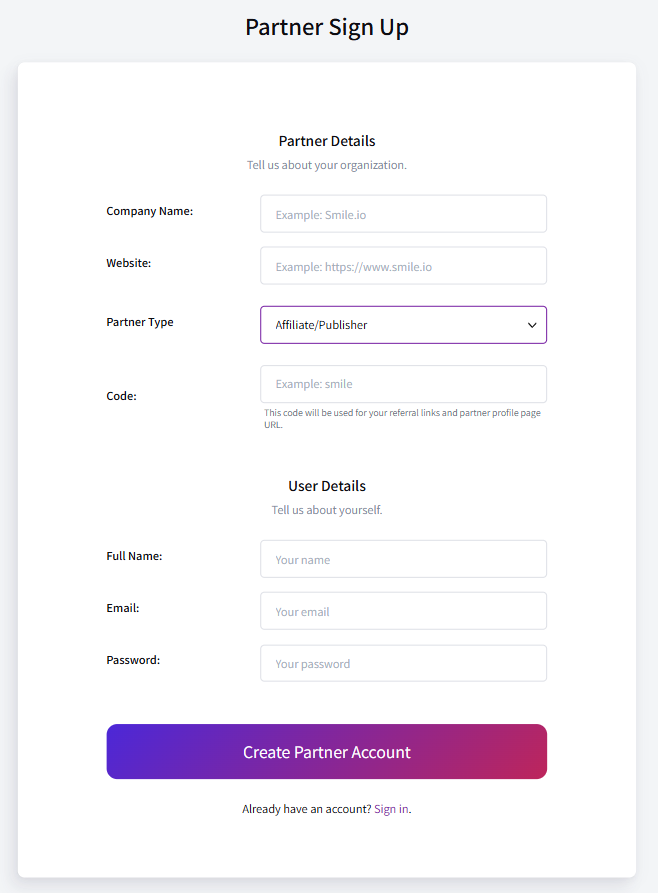Click the Code input field
Viewport: 658px width, 893px height.
tap(403, 383)
